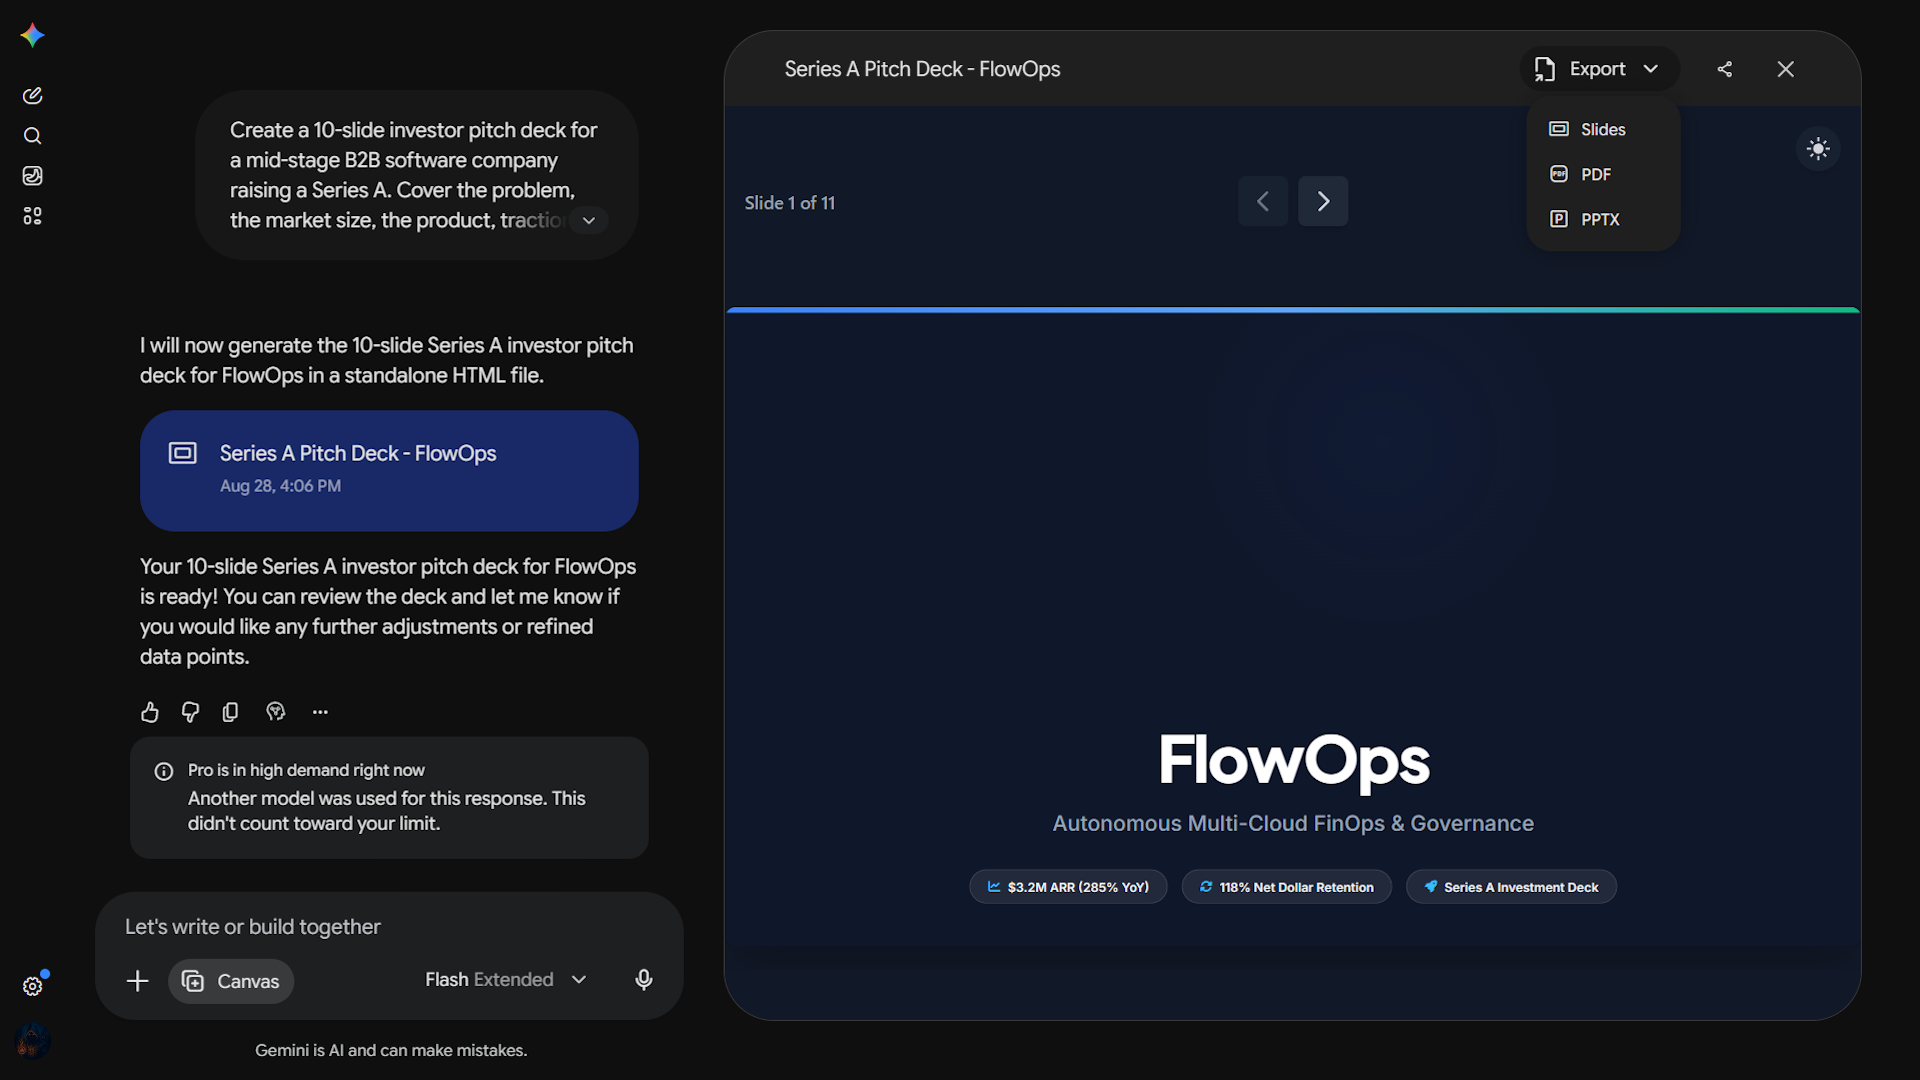
Task: Open the search icon in sidebar
Action: coord(32,136)
